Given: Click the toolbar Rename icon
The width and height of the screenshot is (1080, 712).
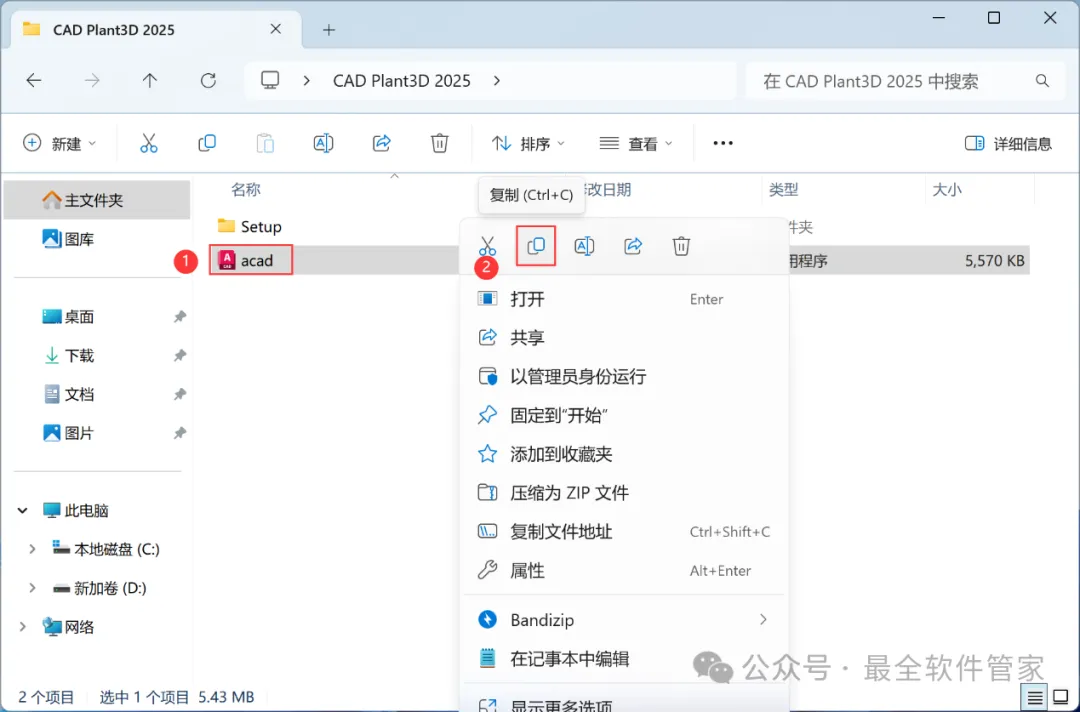Looking at the screenshot, I should (x=323, y=143).
